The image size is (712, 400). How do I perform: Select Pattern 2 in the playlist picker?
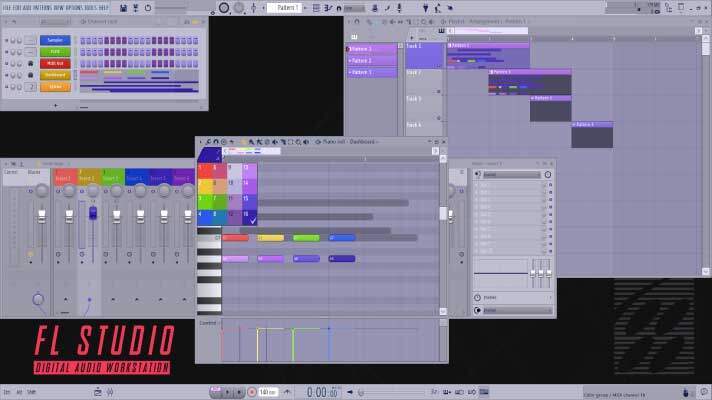pos(372,61)
